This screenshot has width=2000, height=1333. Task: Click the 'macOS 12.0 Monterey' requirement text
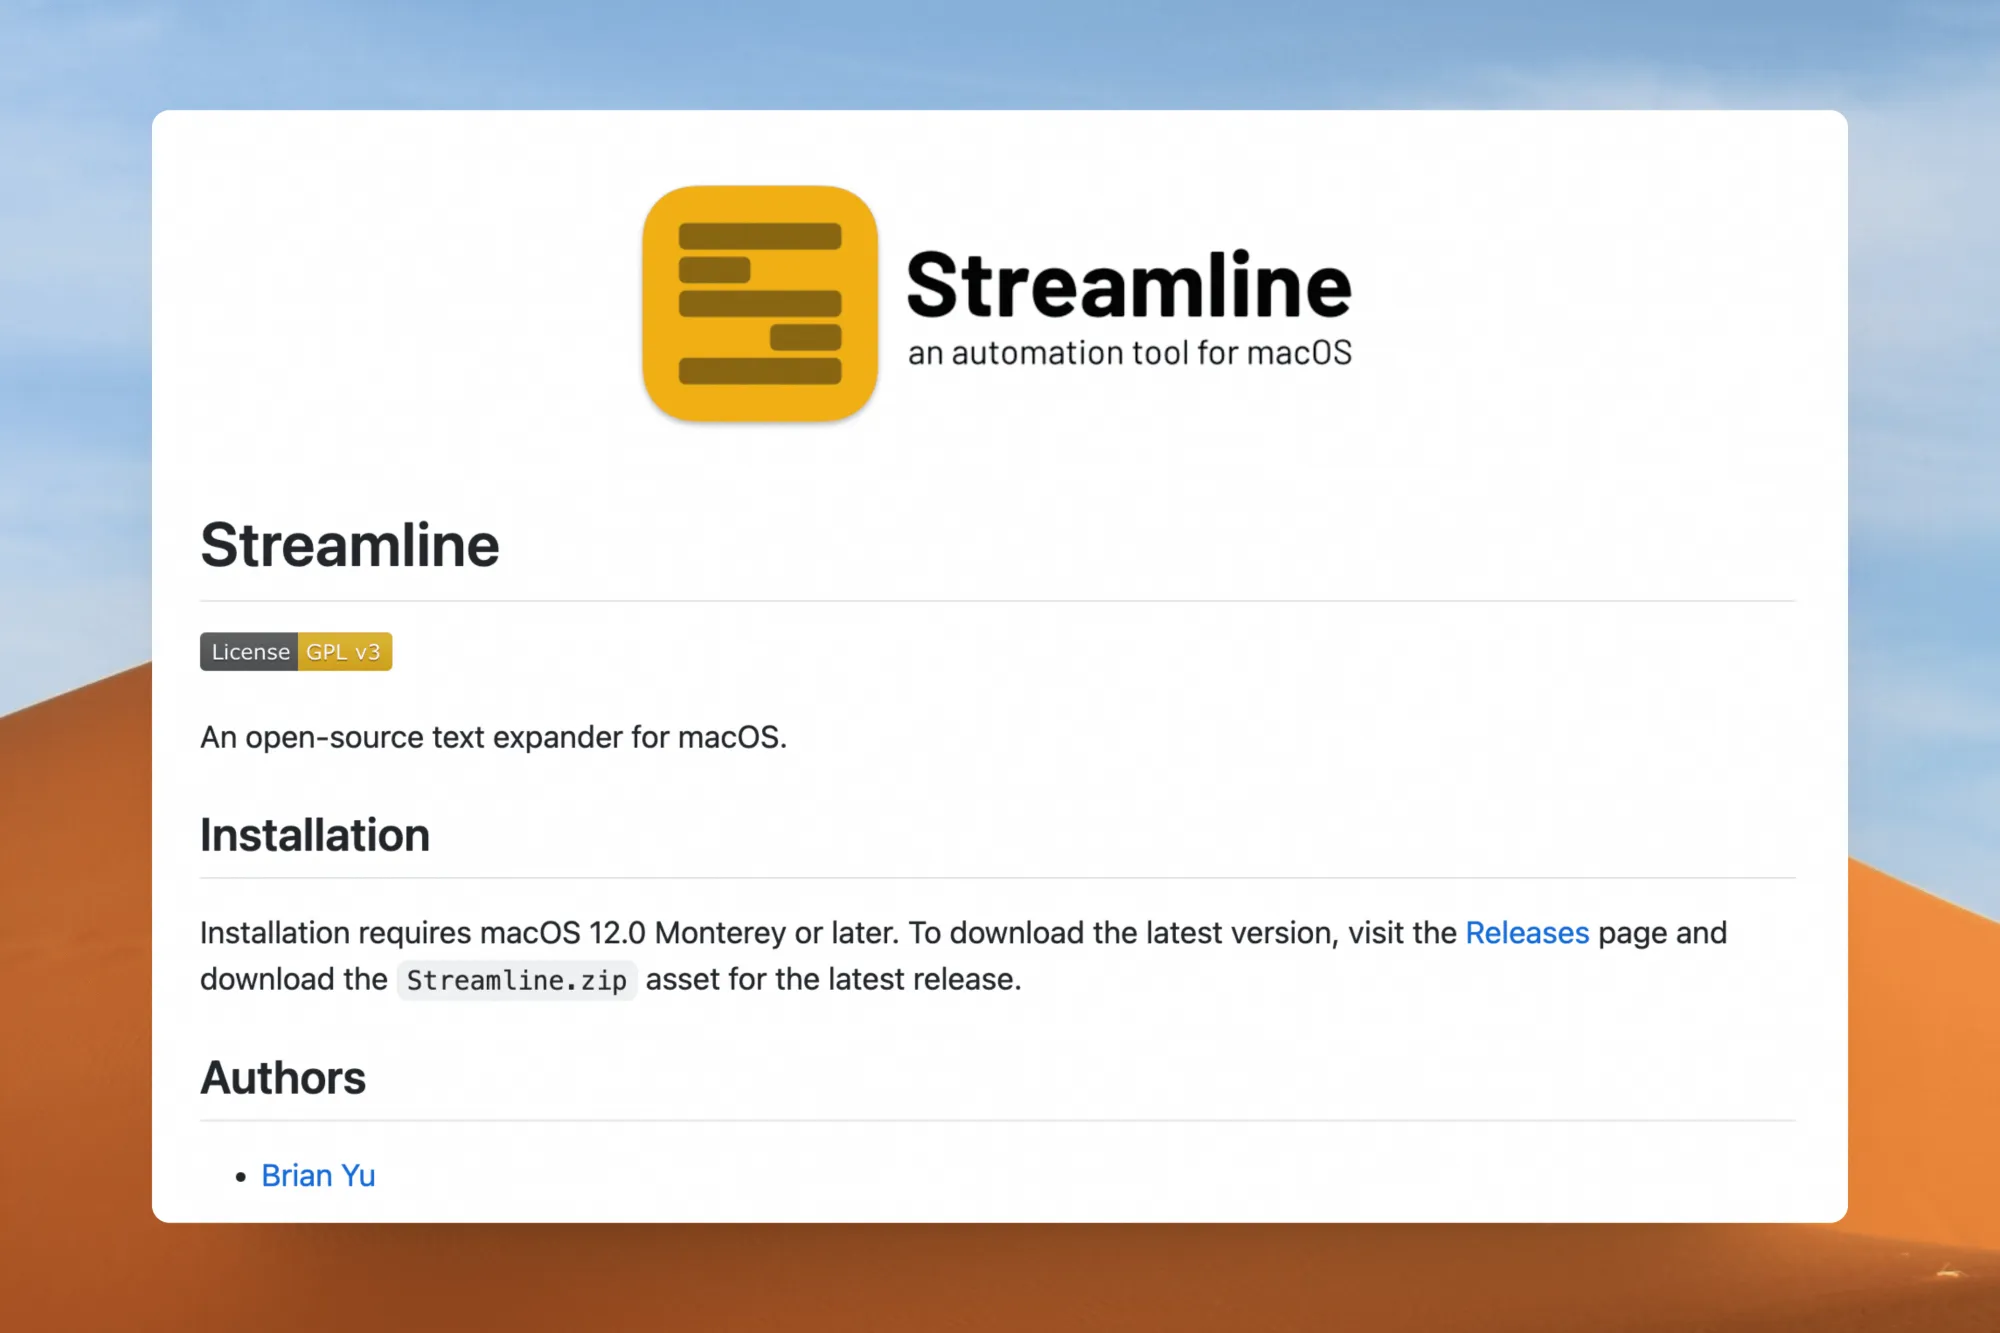point(632,933)
